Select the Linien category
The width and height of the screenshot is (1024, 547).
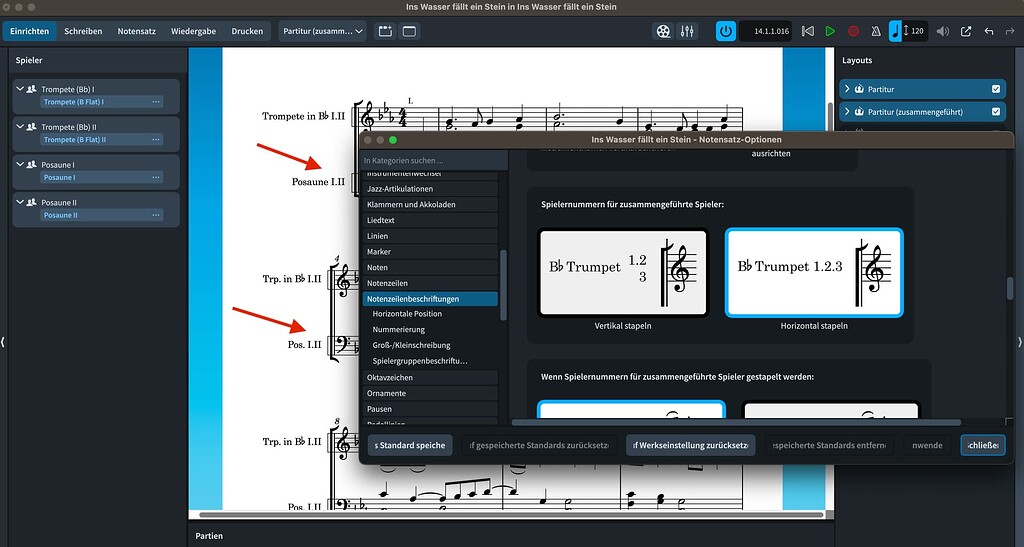(x=430, y=236)
